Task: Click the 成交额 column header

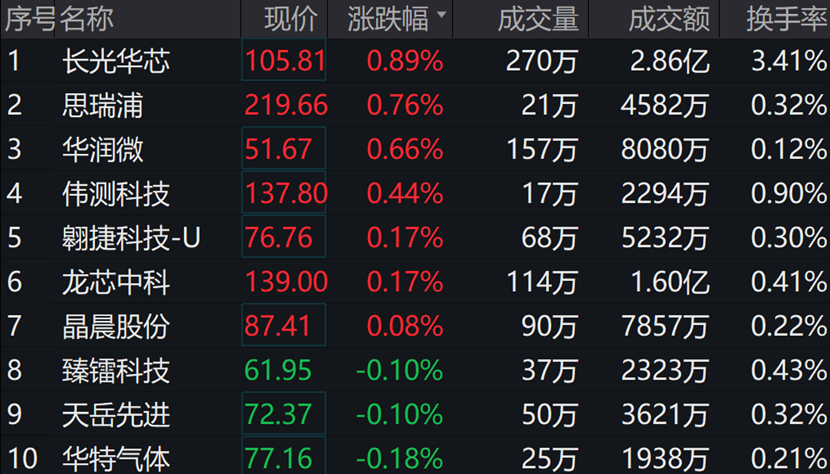Action: point(669,19)
